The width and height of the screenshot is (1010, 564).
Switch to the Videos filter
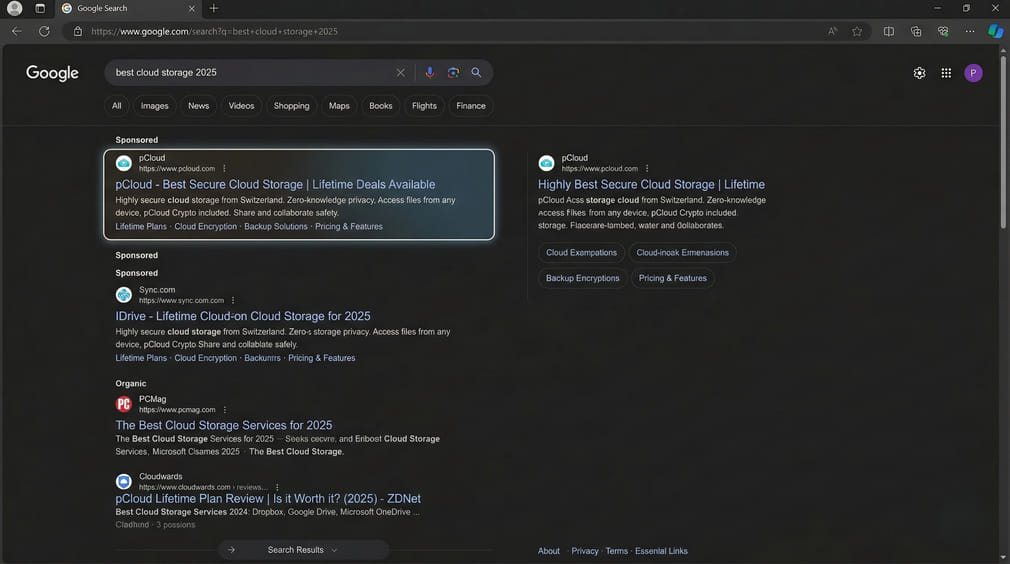(x=242, y=106)
